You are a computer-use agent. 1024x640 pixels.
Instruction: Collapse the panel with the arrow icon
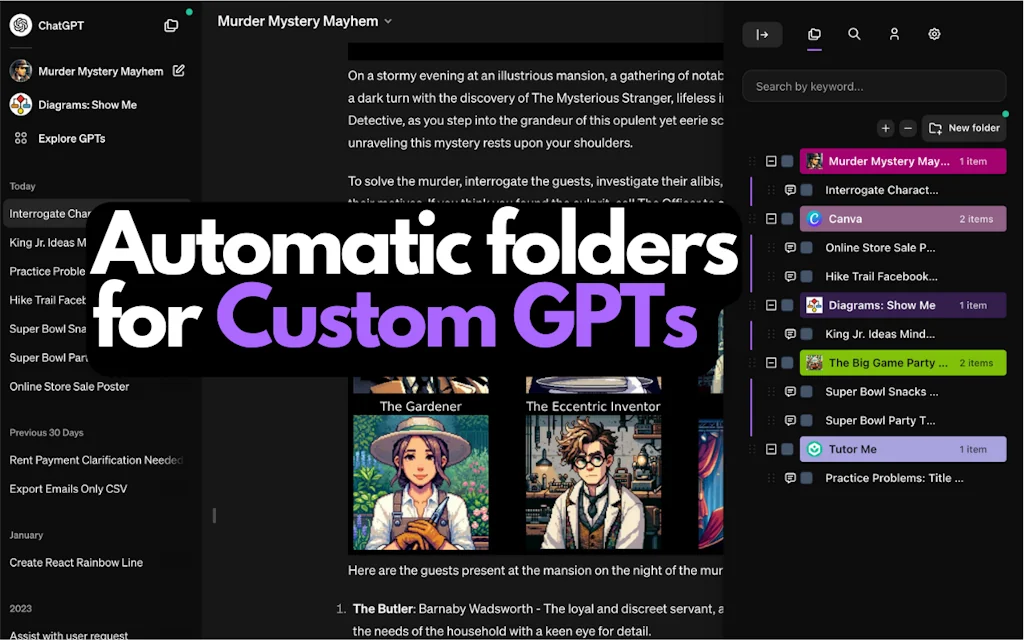click(x=762, y=34)
